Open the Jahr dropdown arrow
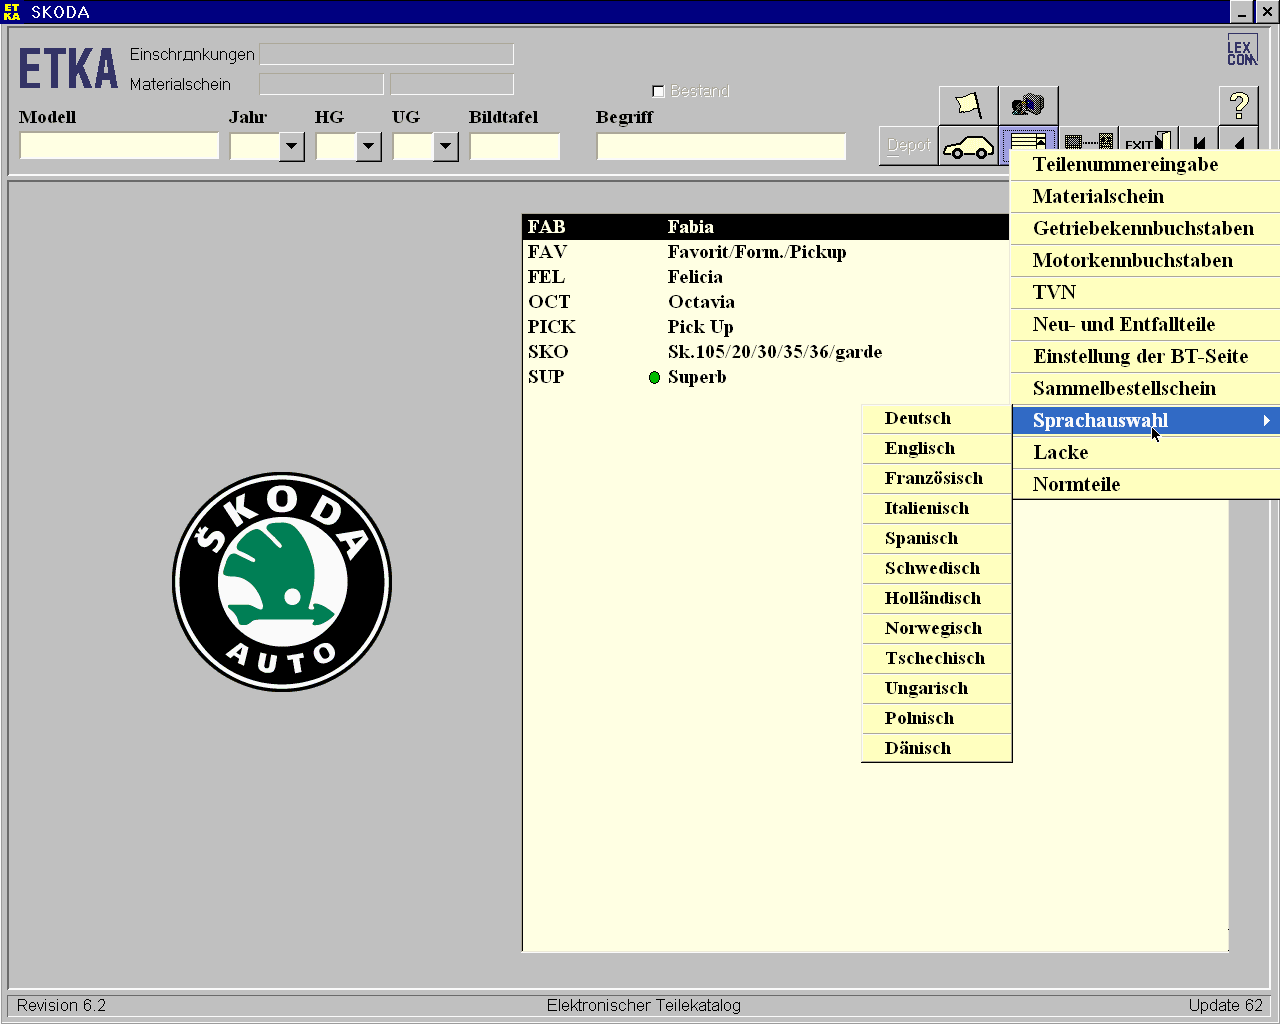Viewport: 1280px width, 1024px height. coord(292,147)
